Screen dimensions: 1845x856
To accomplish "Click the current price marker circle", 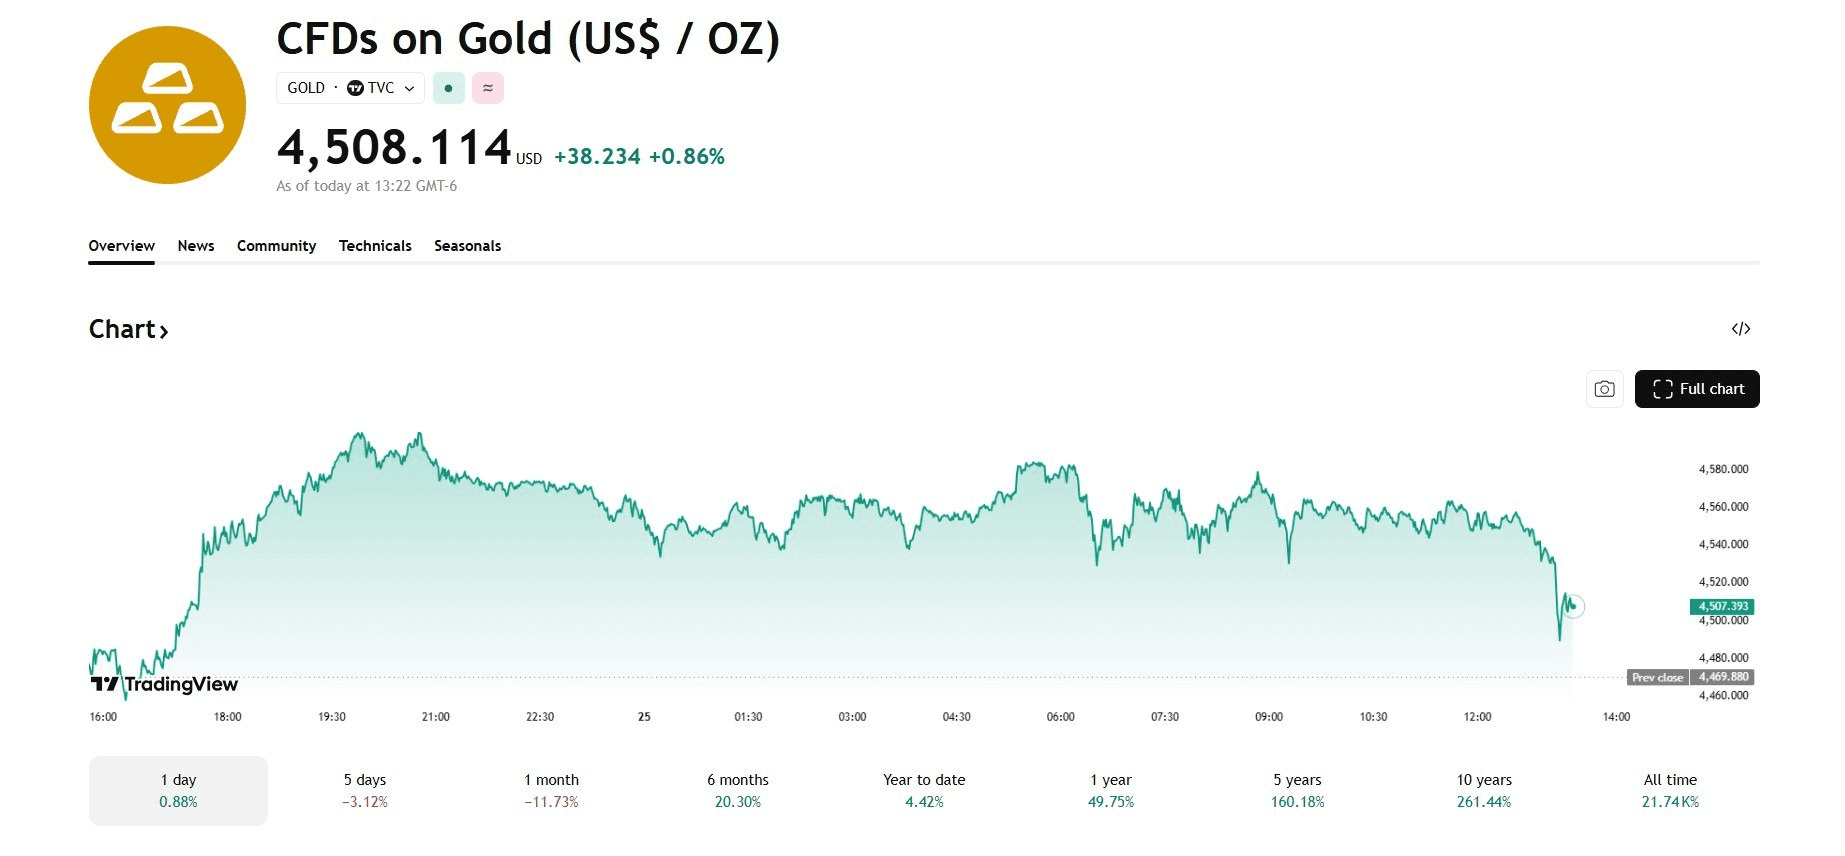I will tap(1573, 606).
